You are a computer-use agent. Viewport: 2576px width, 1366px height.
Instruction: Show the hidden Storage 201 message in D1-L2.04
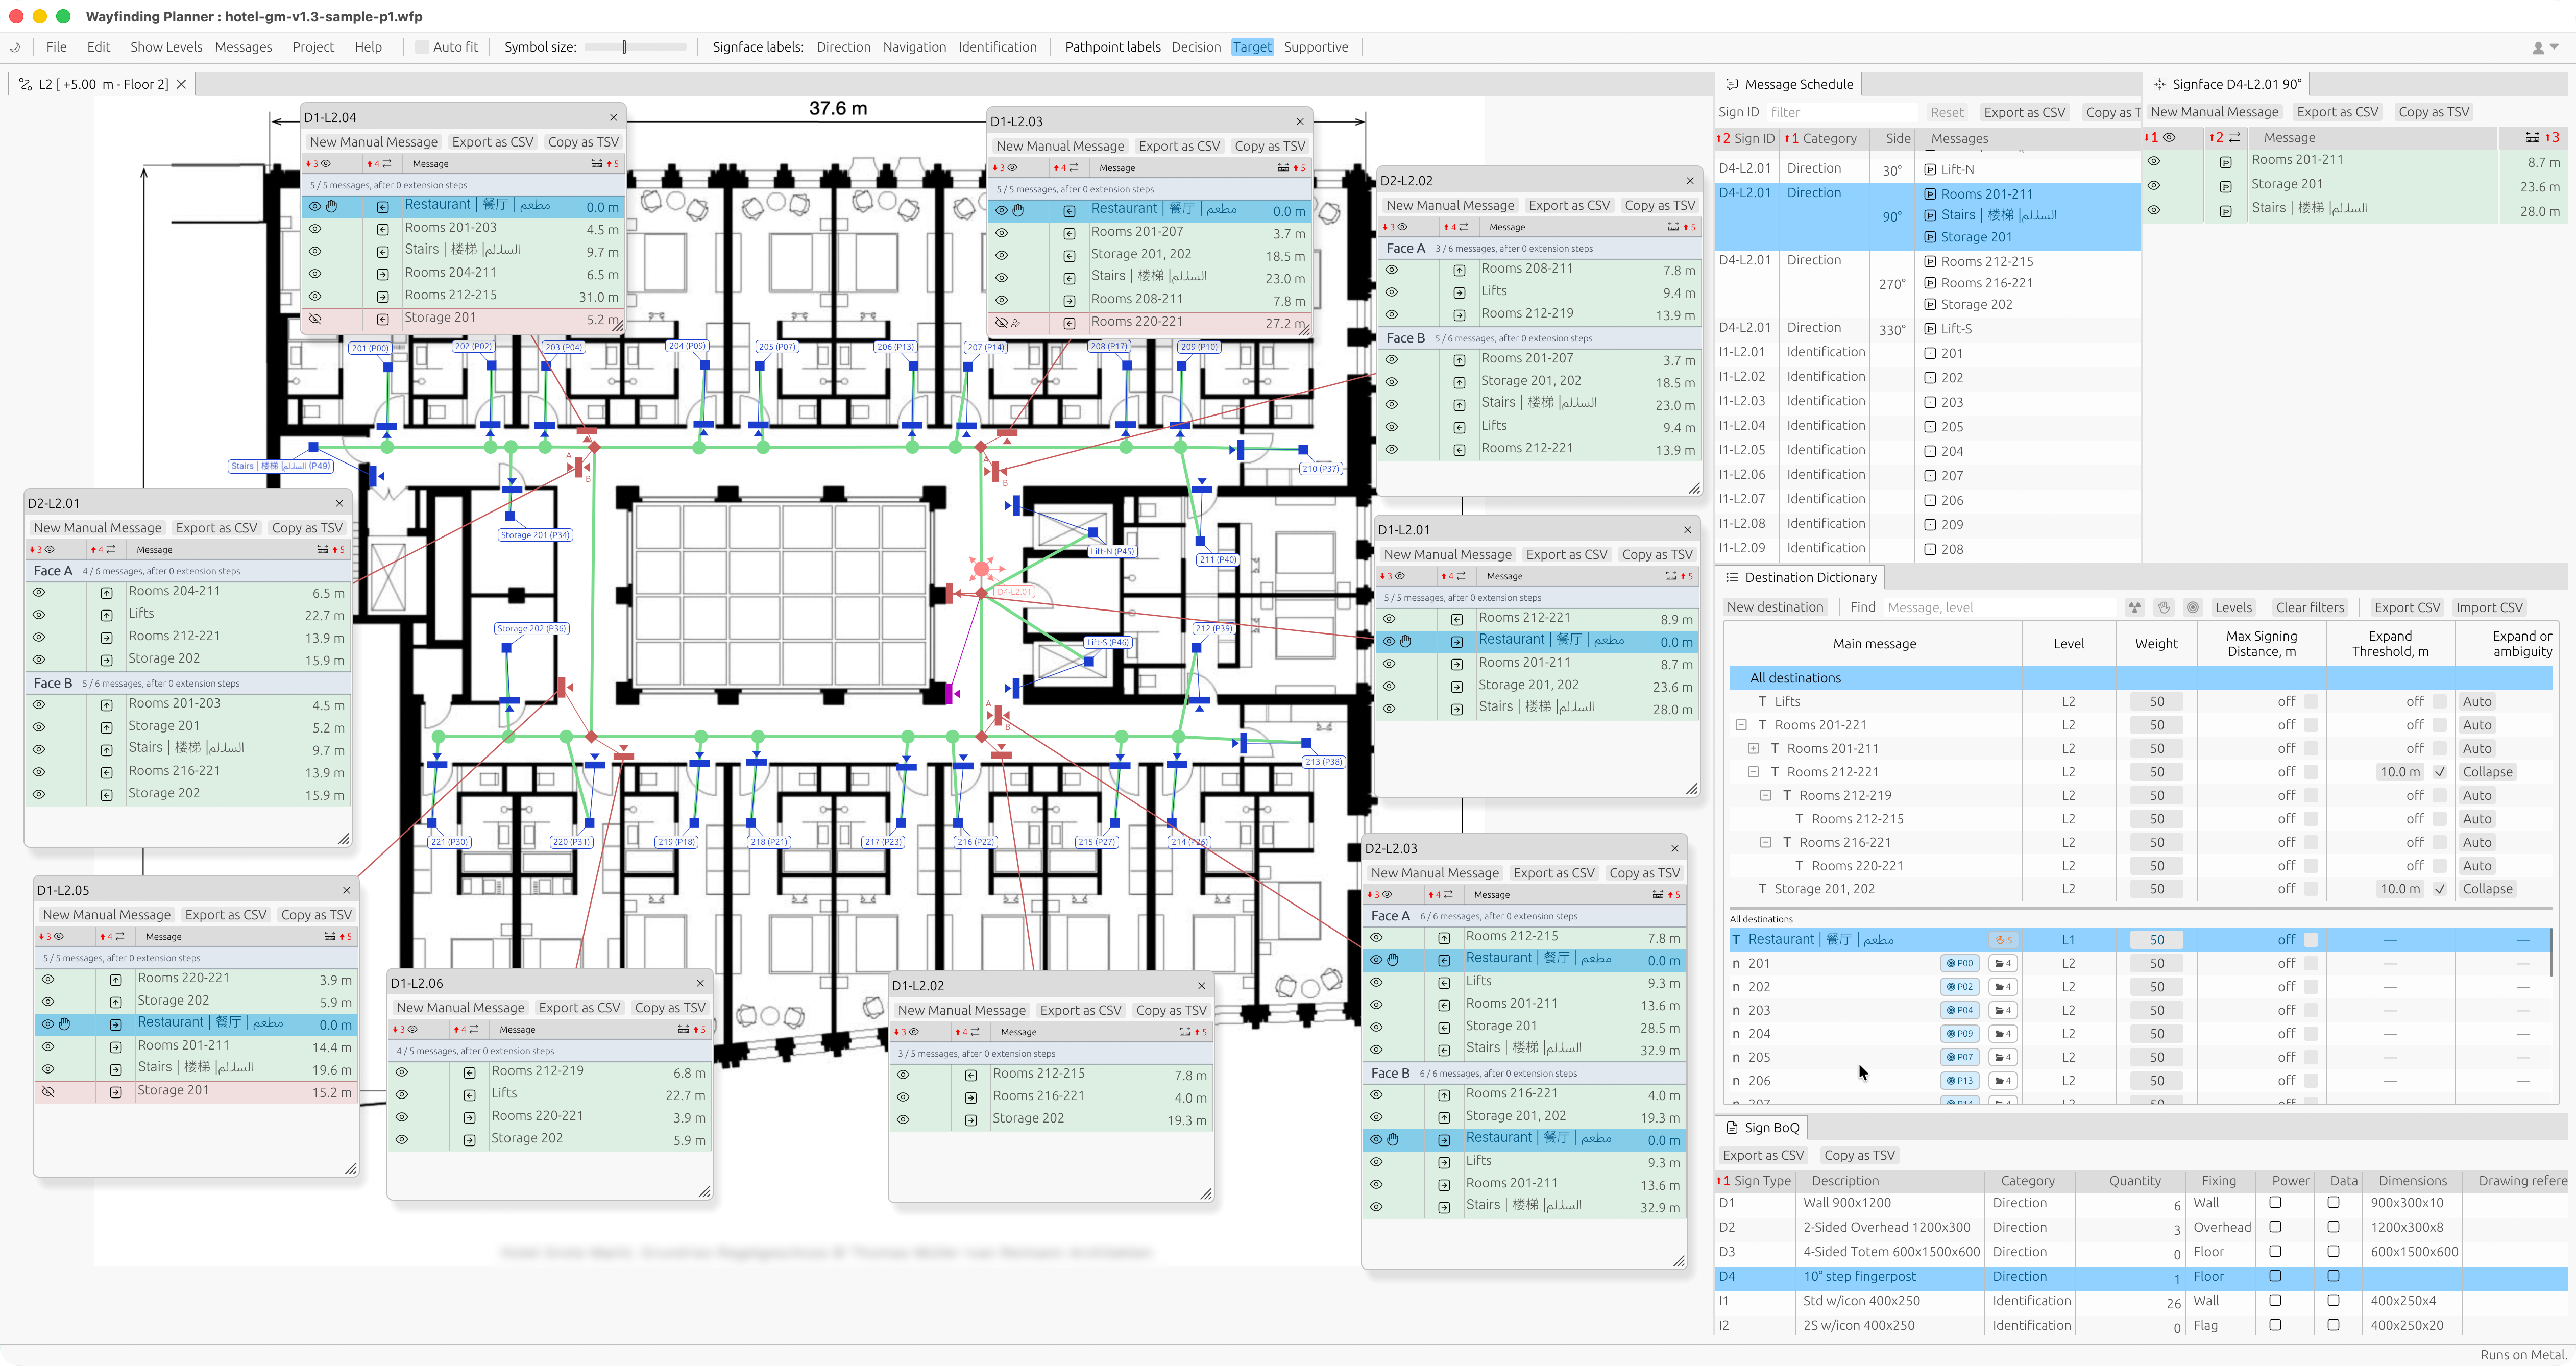[315, 319]
